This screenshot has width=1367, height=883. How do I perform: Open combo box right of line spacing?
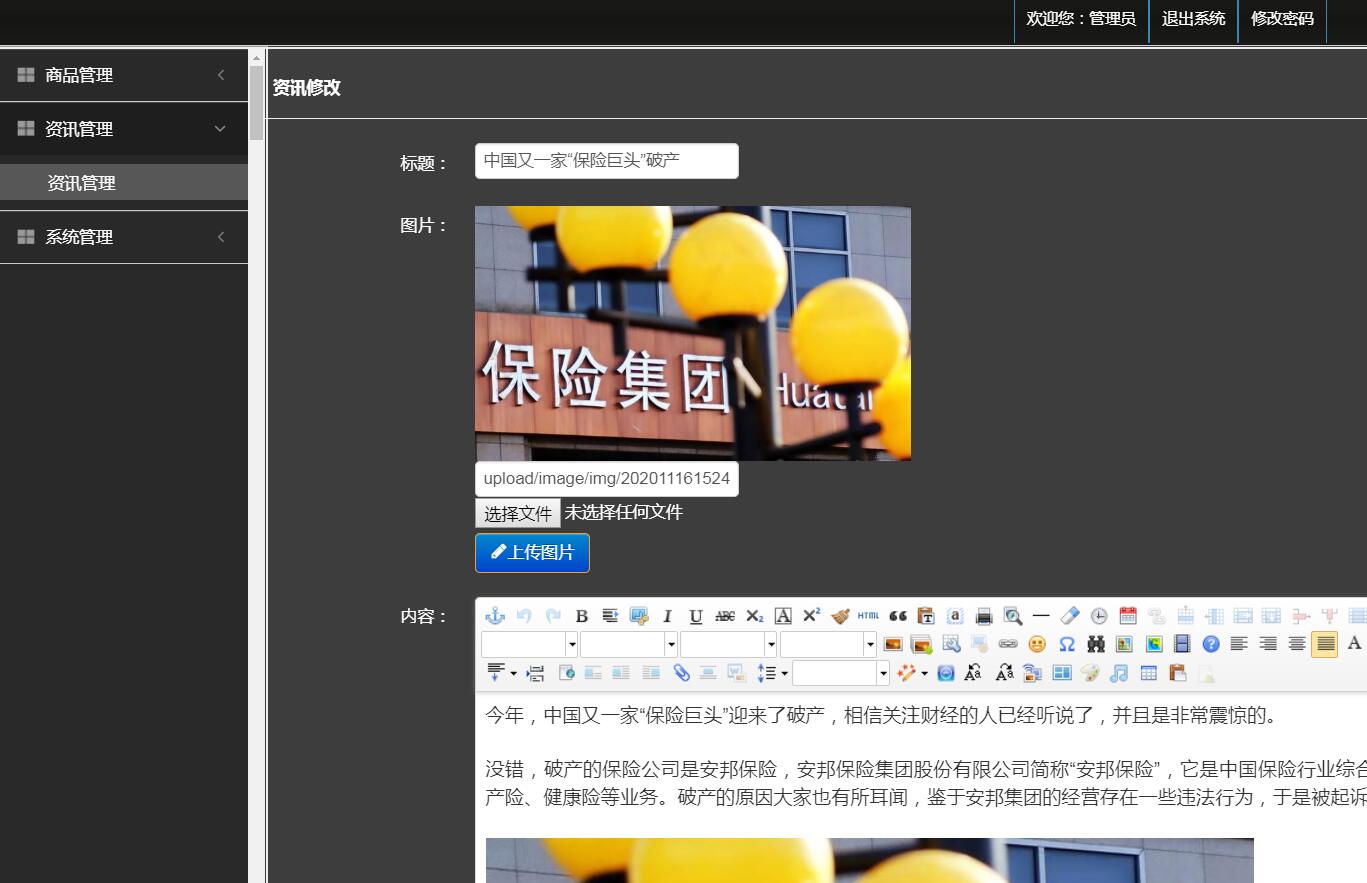click(x=841, y=673)
